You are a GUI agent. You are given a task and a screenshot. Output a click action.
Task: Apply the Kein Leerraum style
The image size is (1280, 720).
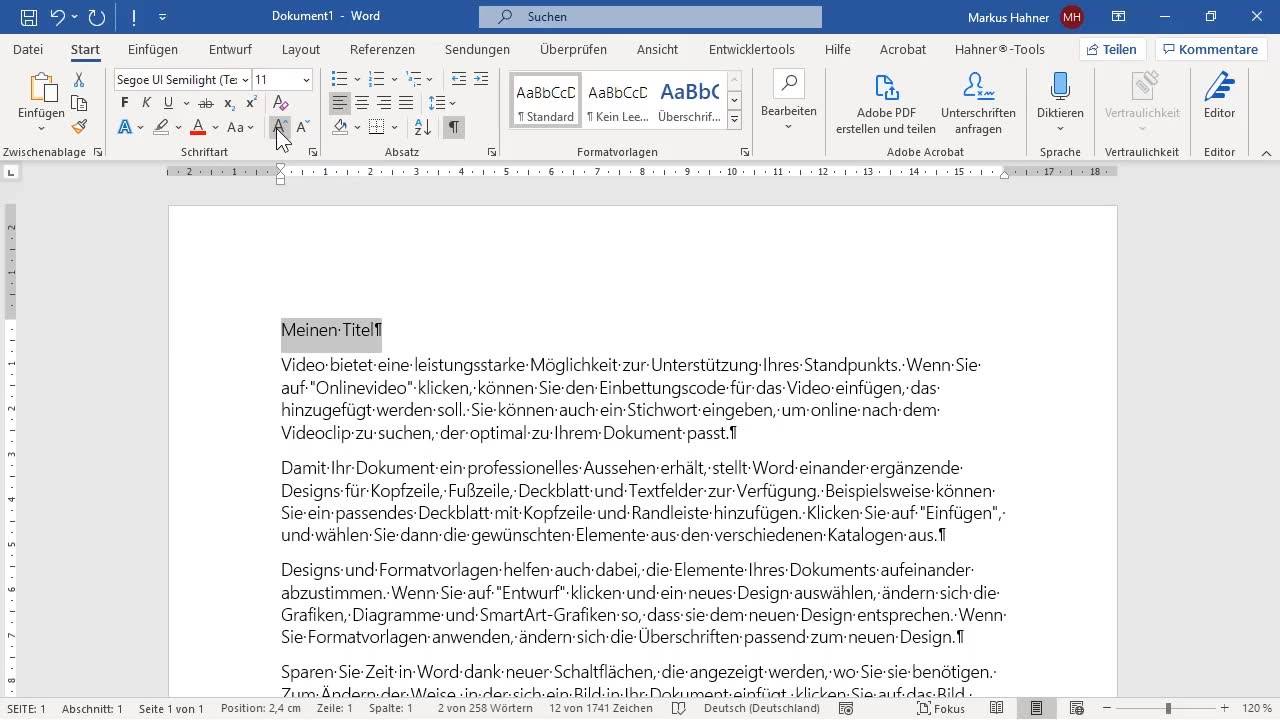(x=618, y=100)
